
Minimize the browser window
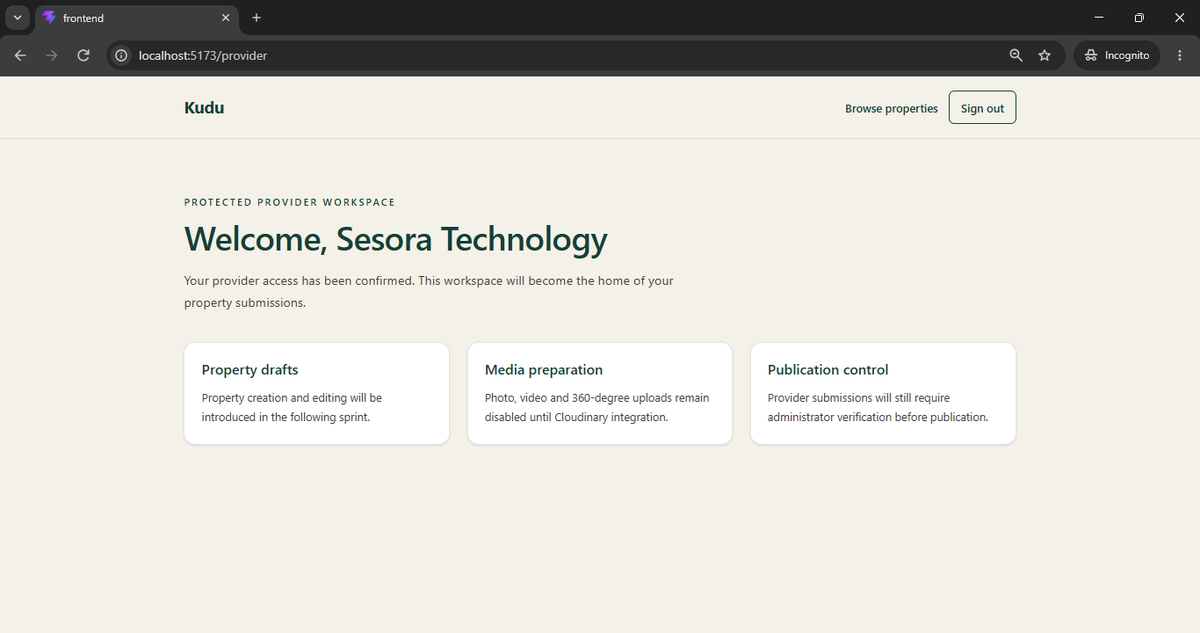[1099, 18]
